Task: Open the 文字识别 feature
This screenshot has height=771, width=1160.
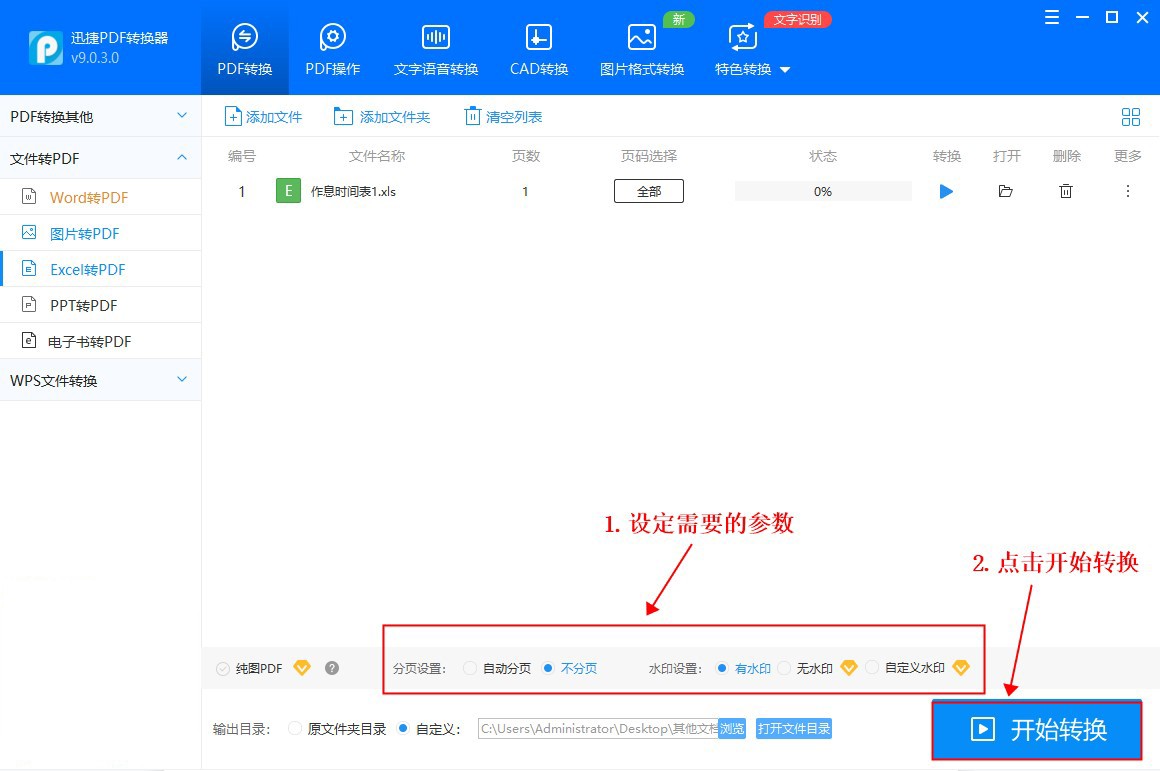Action: (797, 18)
